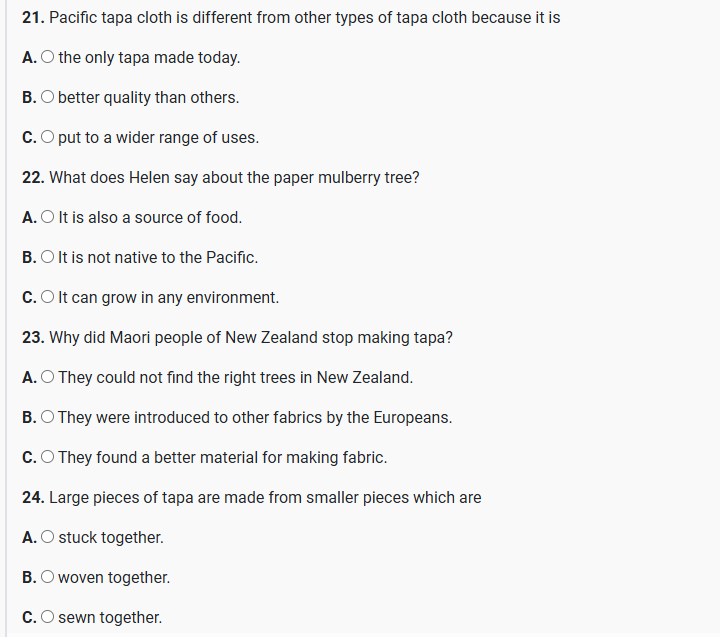Click the 'stuck together.' answer label

click(111, 538)
